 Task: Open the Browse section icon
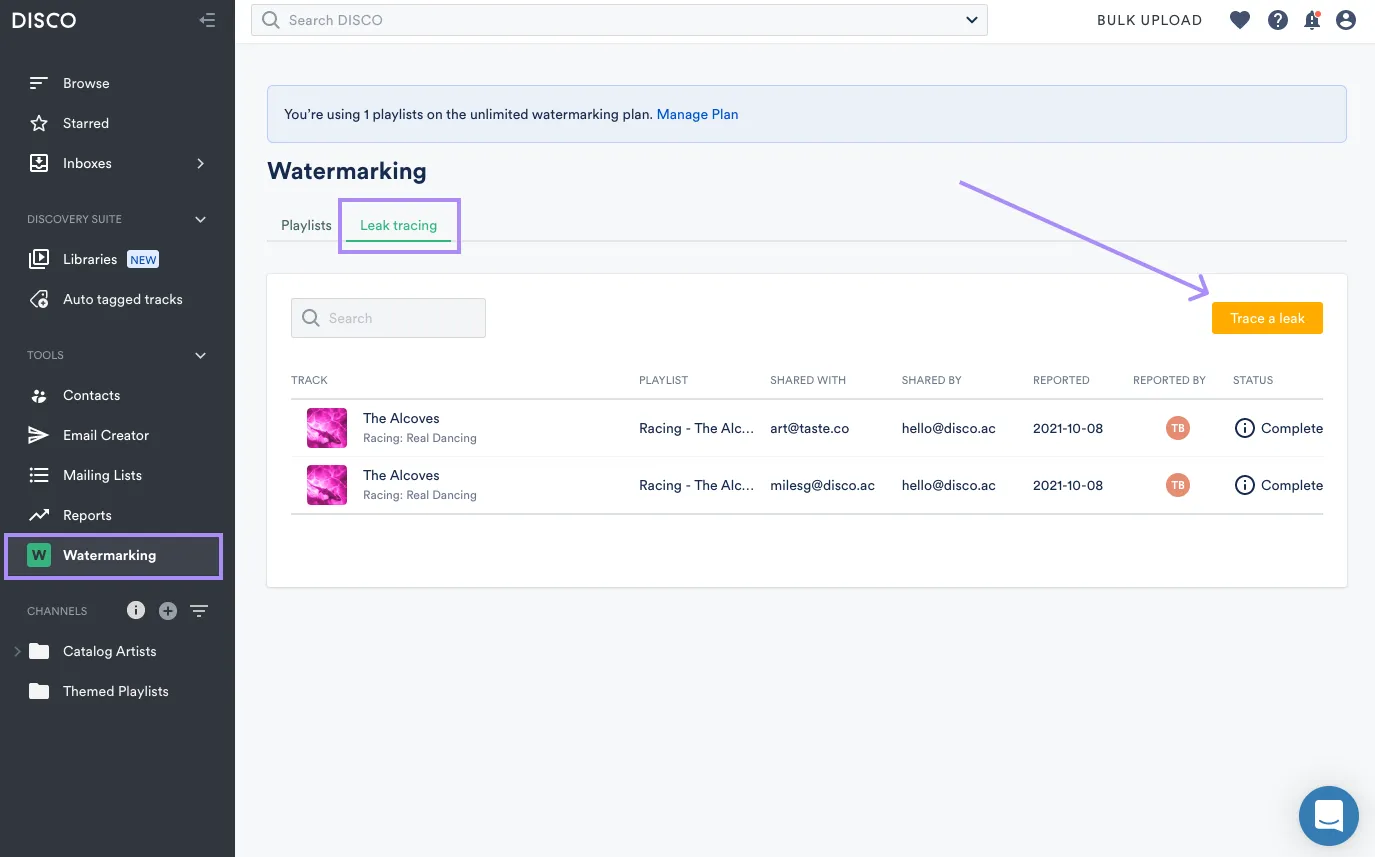[40, 82]
